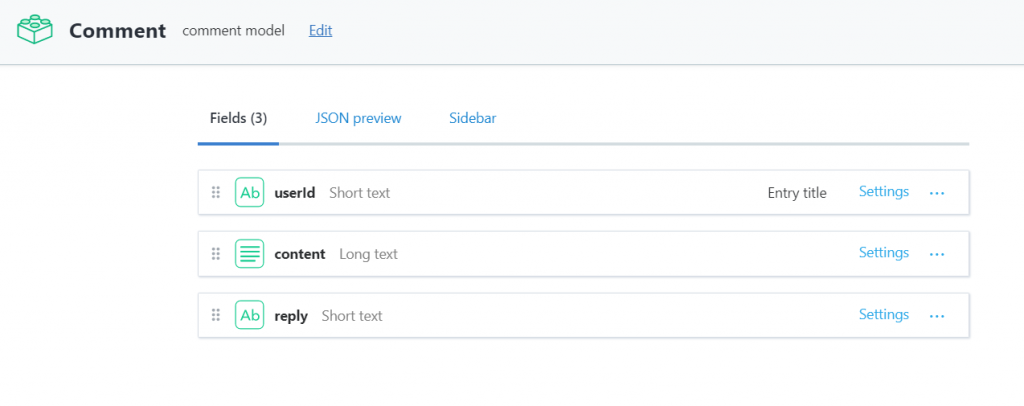Select the userId field name
Viewport: 1024px width, 406px height.
click(295, 192)
